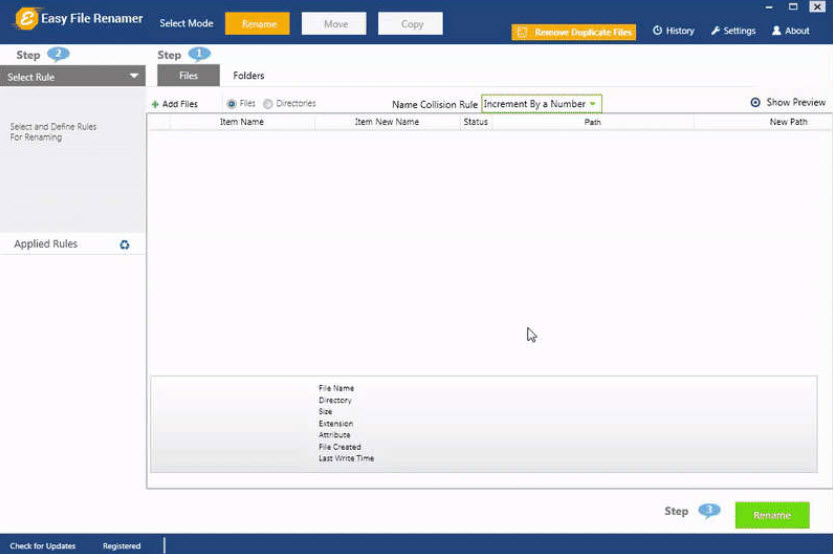Open Name Collision Rule dropdown
Screen dimensions: 833x554
(x=541, y=104)
